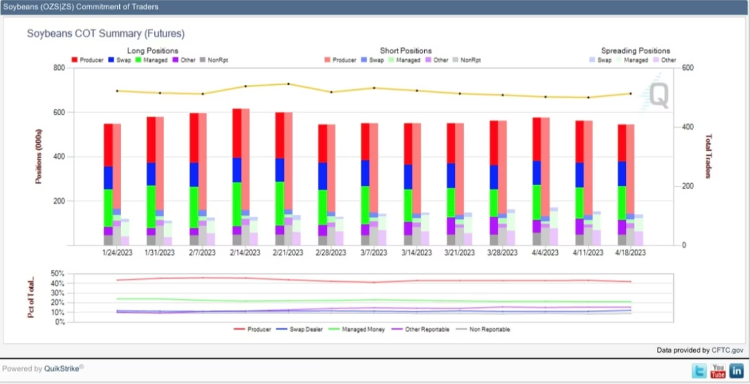750x384 pixels.
Task: Toggle Producer short positions legend entry
Action: pyautogui.click(x=341, y=60)
